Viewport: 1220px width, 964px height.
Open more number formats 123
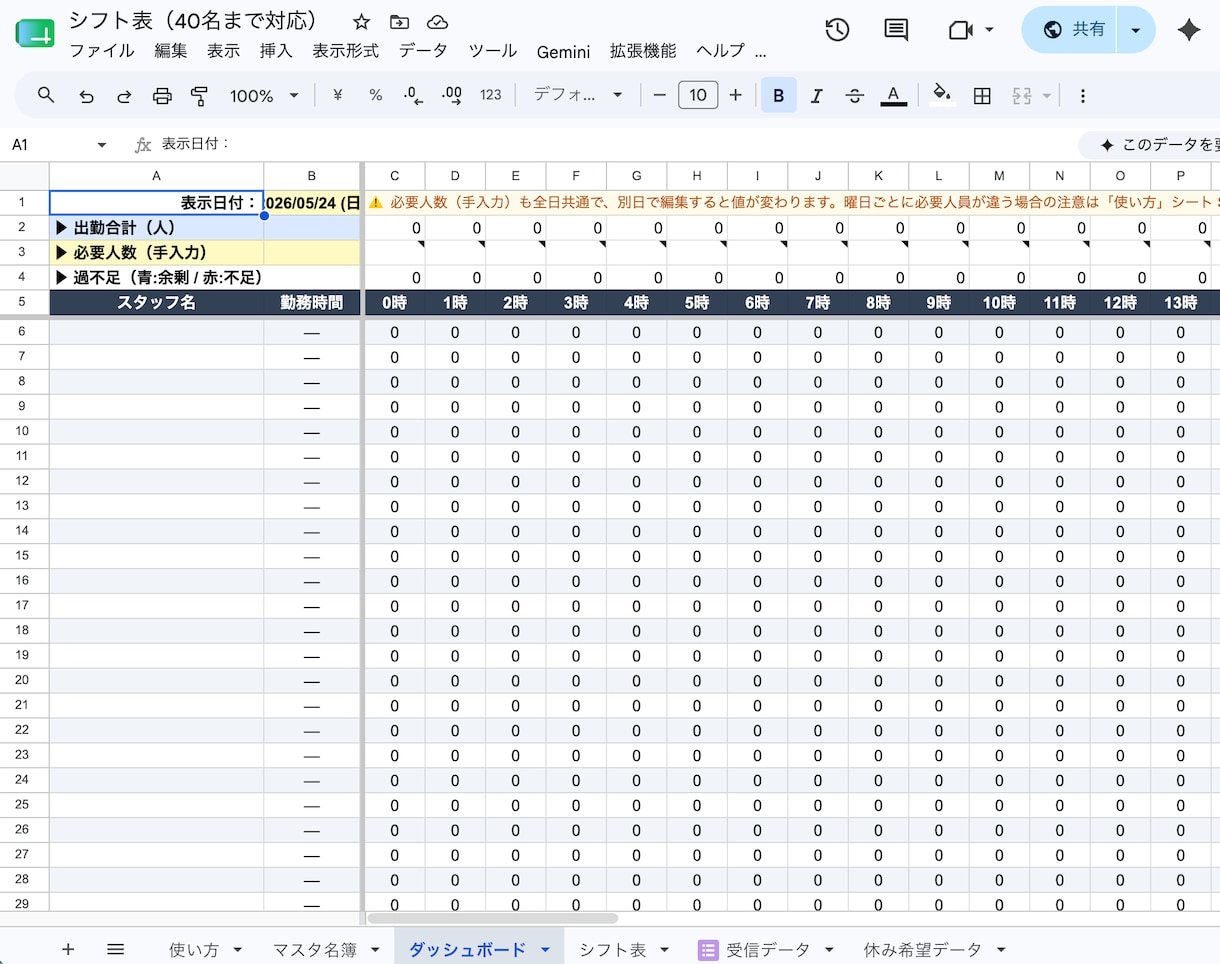point(490,95)
